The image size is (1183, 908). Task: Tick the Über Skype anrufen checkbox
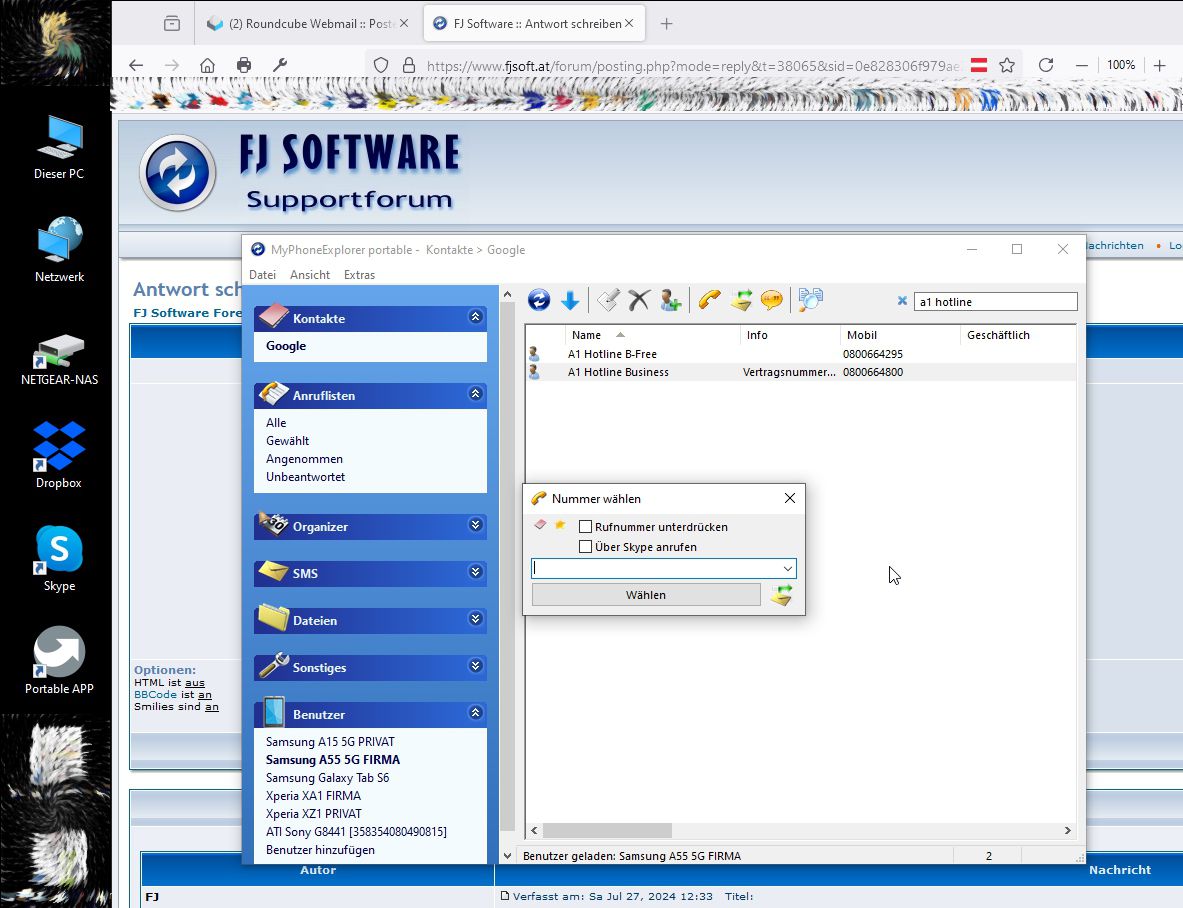click(586, 547)
